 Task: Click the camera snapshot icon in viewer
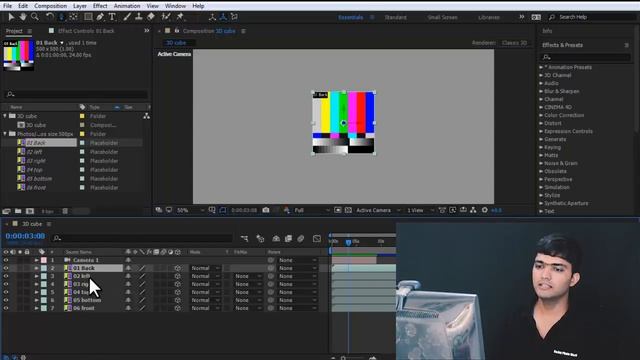(x=266, y=210)
